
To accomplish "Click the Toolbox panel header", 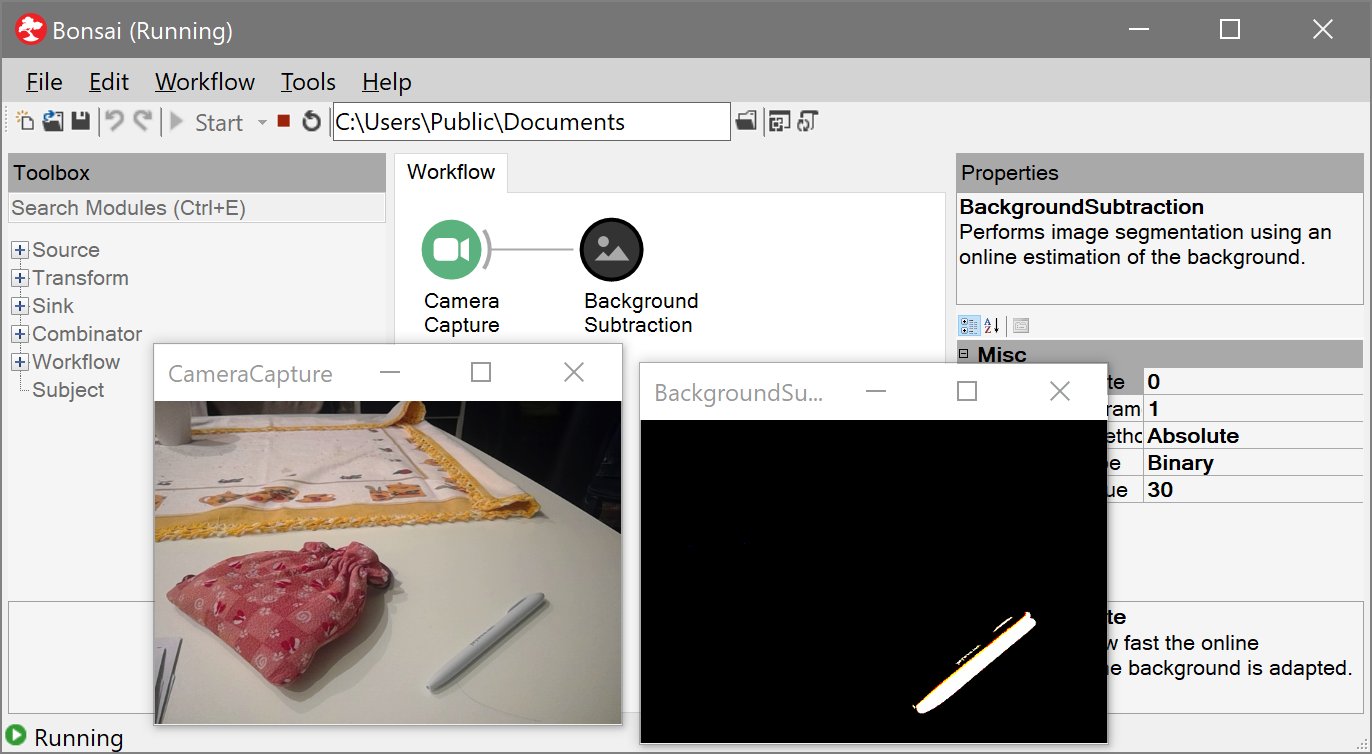I will 197,173.
